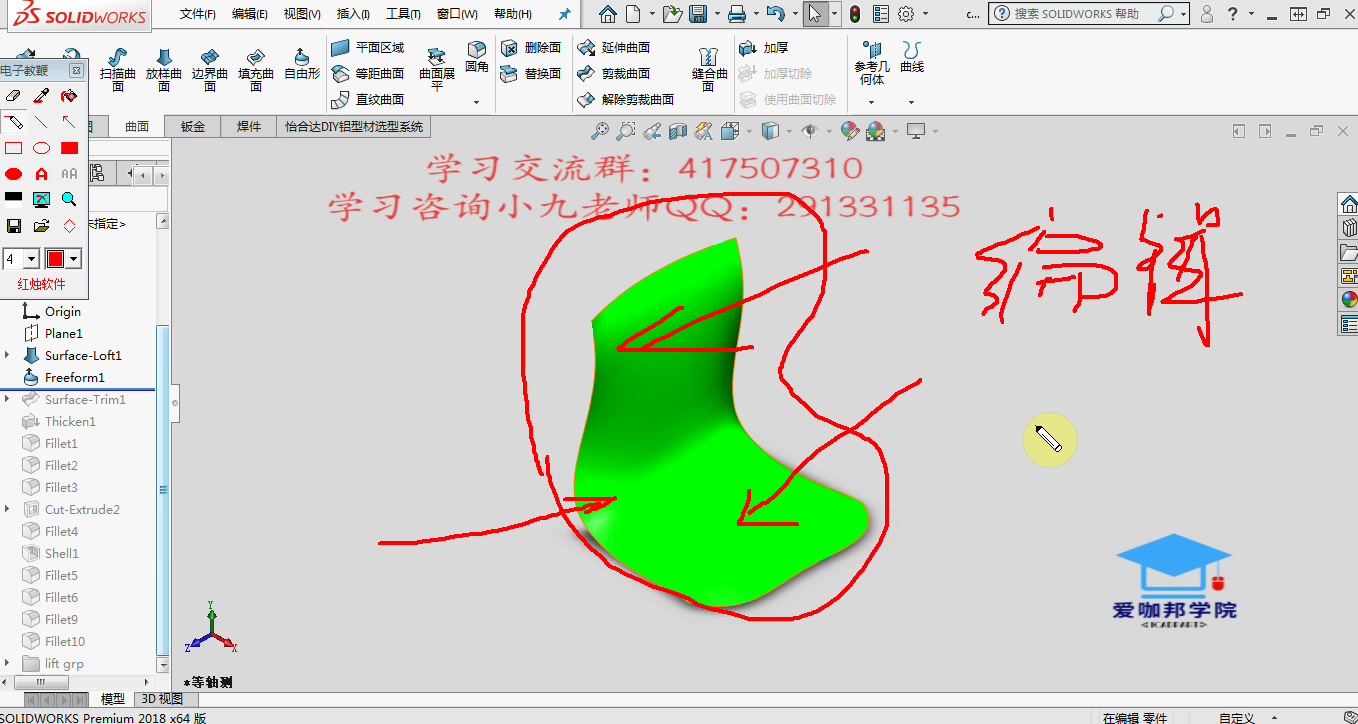Click the Ruled Surface (直纹曲面) button
This screenshot has width=1358, height=724.
[368, 100]
